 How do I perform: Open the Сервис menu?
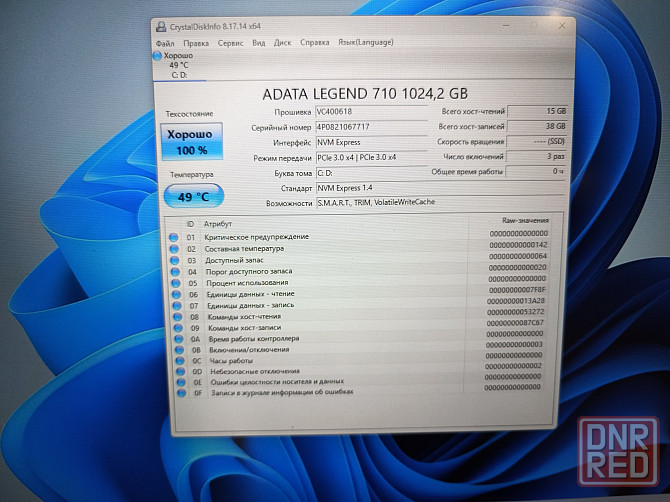coord(230,43)
